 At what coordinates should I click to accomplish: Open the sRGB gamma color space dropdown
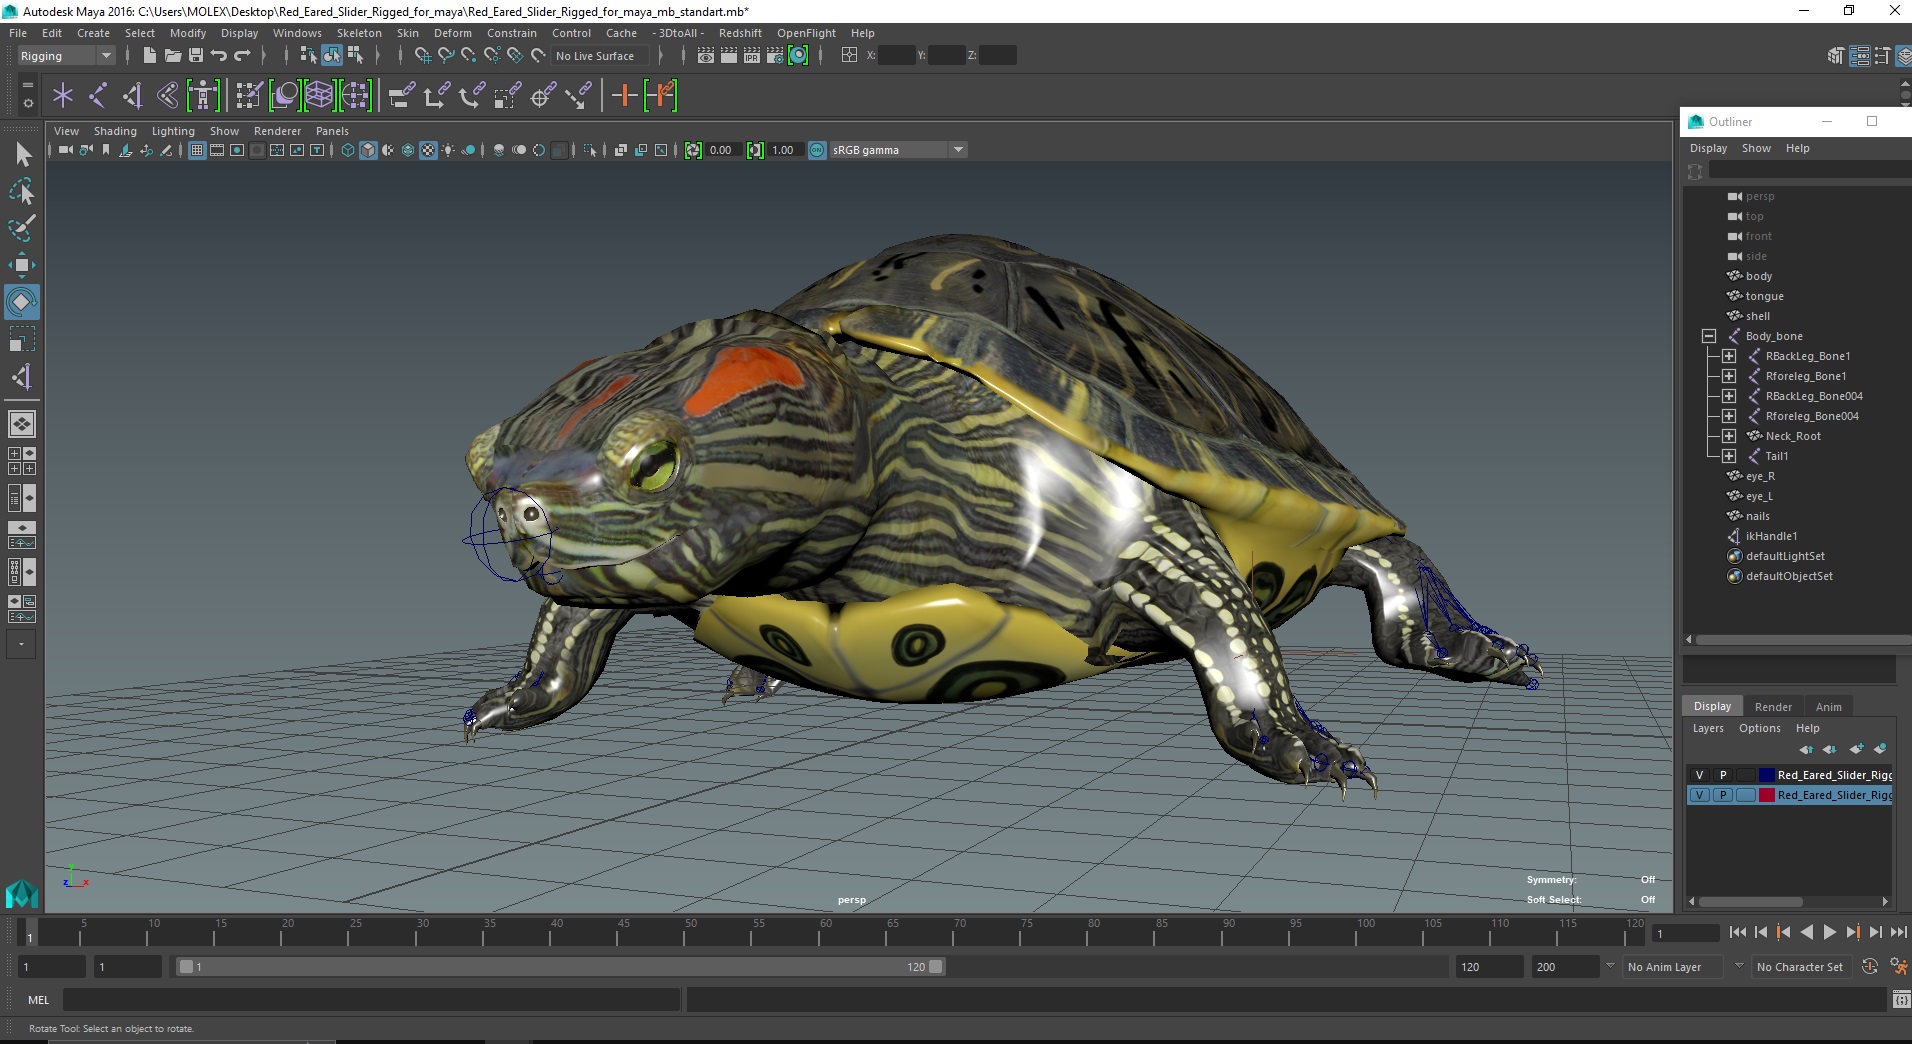click(898, 150)
